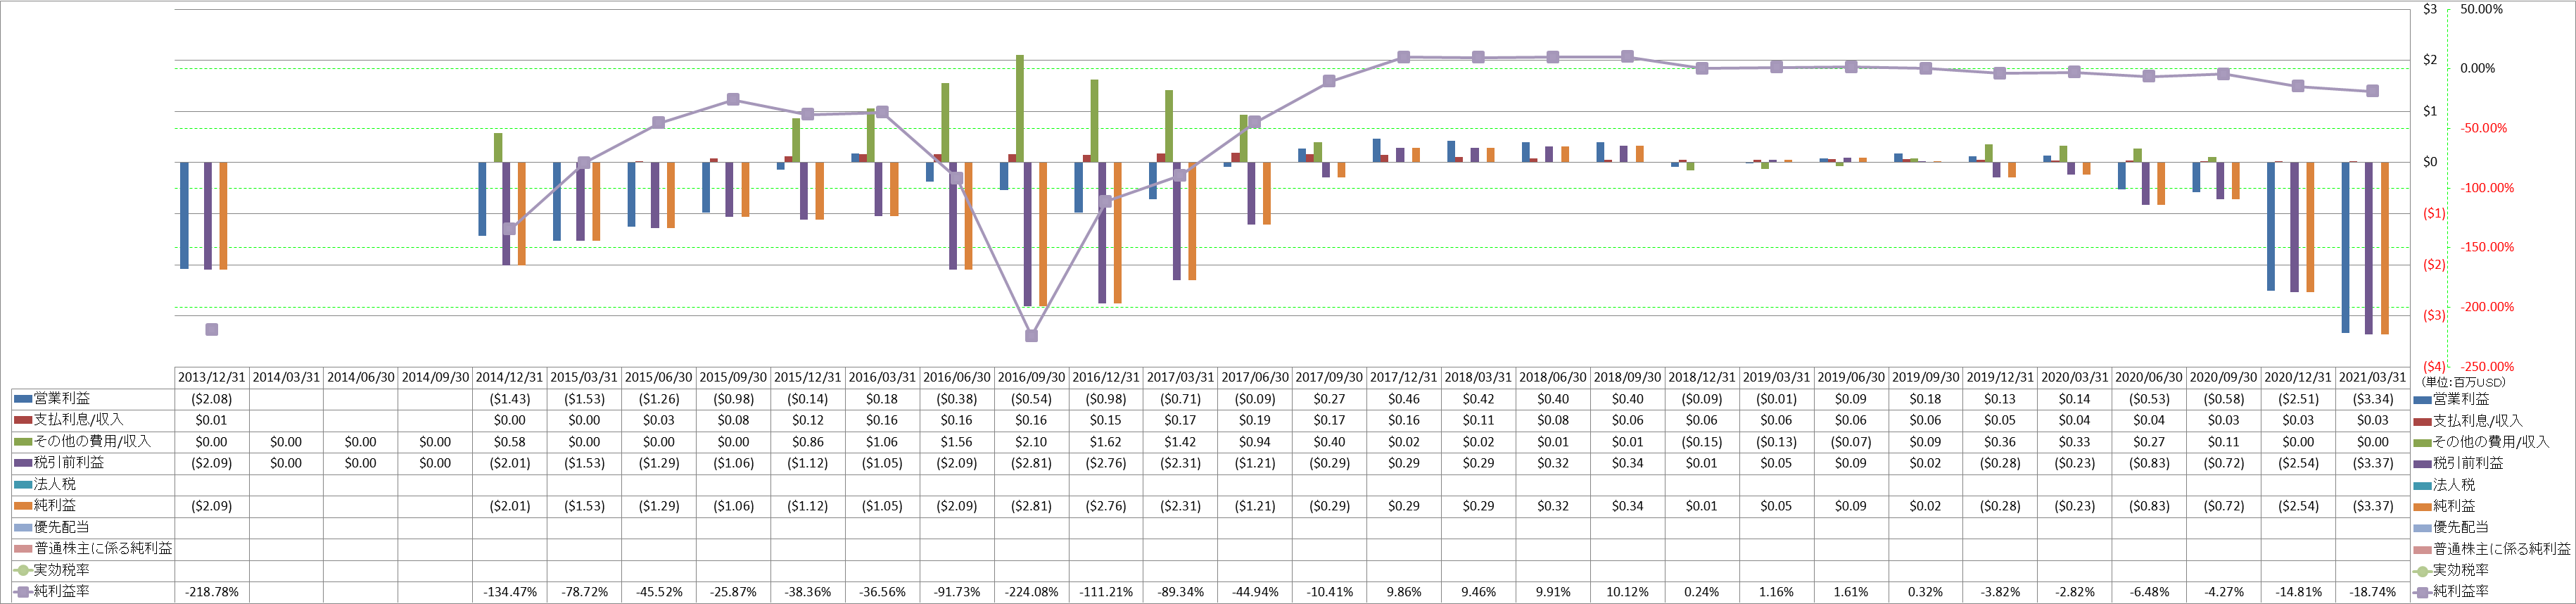The image size is (2576, 604).
Task: Select the 法人税 row header in the data table
Action: click(x=93, y=484)
